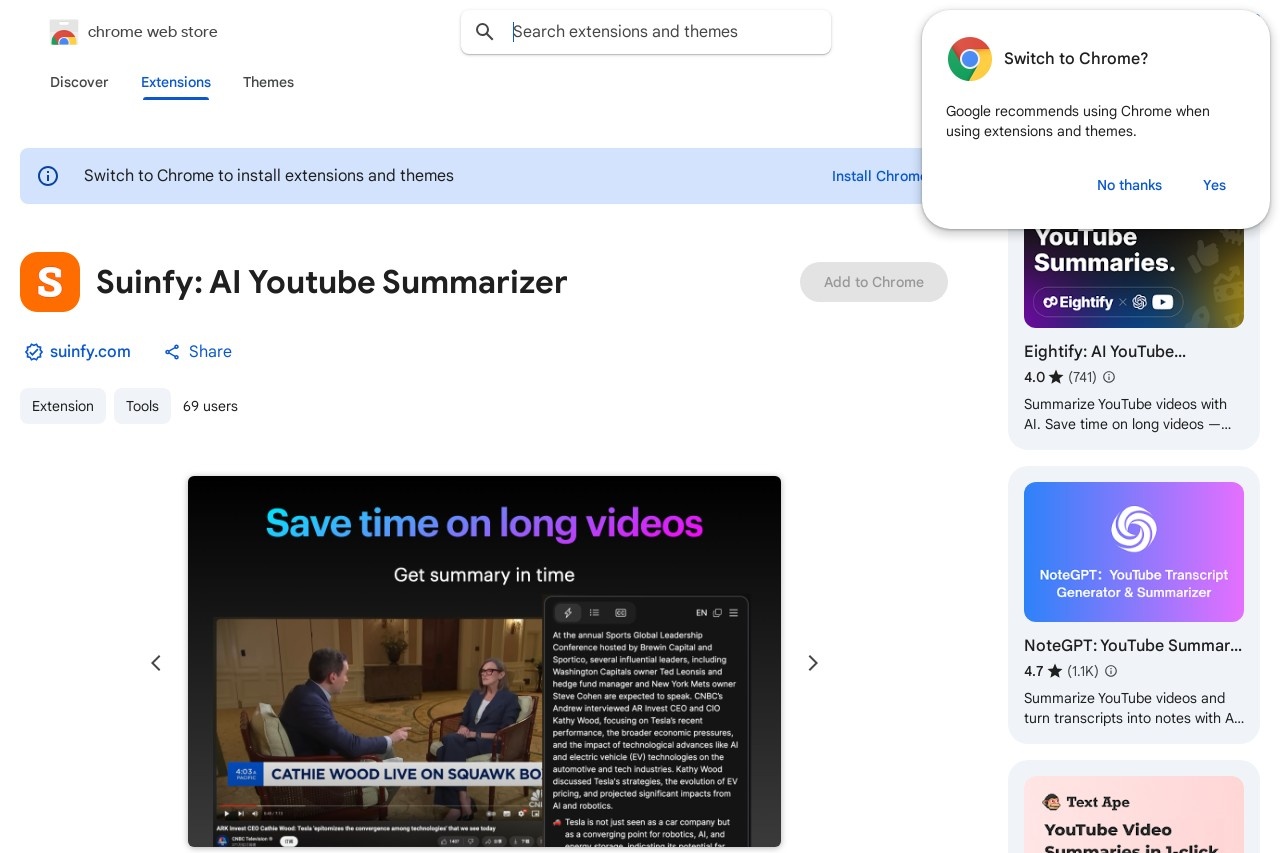Screen dimensions: 1280x853
Task: Go to the previous screenshot with left arrow
Action: 156,663
